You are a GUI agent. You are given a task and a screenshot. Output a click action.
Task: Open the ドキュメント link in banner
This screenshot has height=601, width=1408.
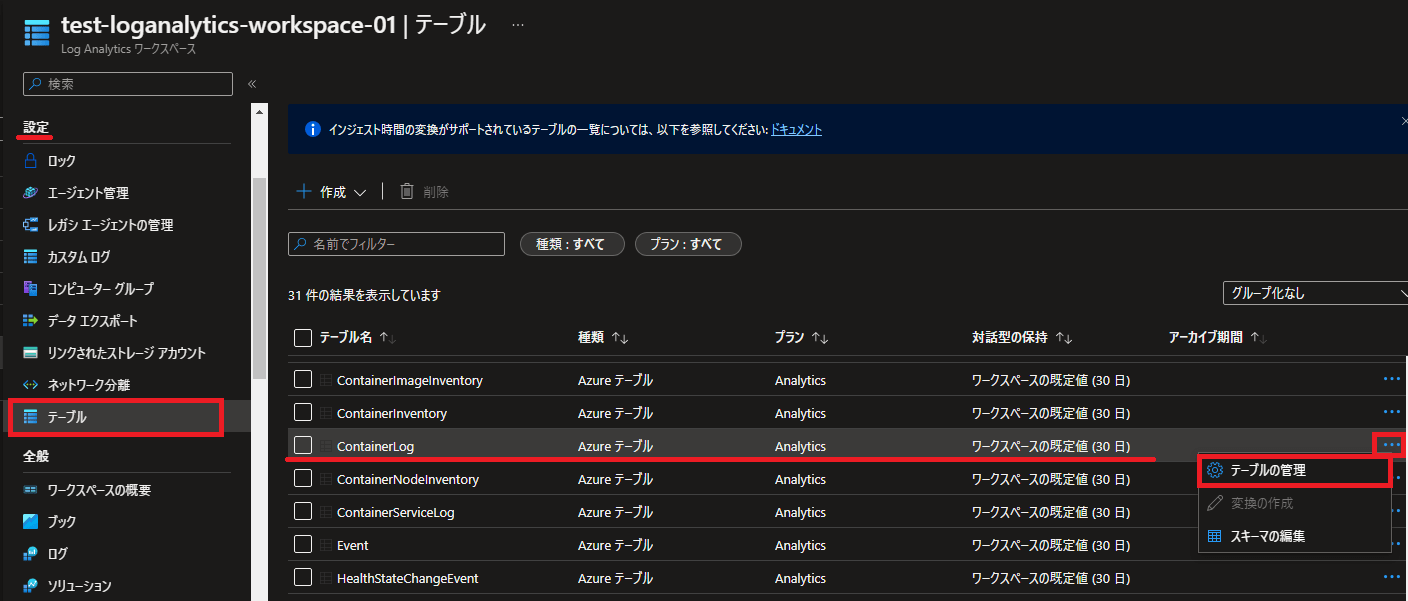796,129
